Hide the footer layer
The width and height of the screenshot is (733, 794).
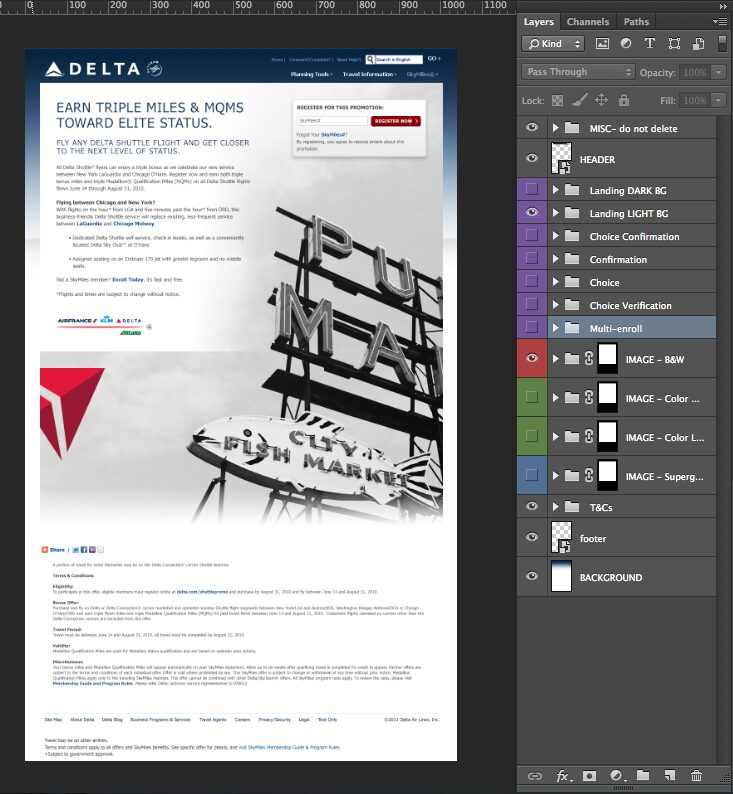coord(532,537)
